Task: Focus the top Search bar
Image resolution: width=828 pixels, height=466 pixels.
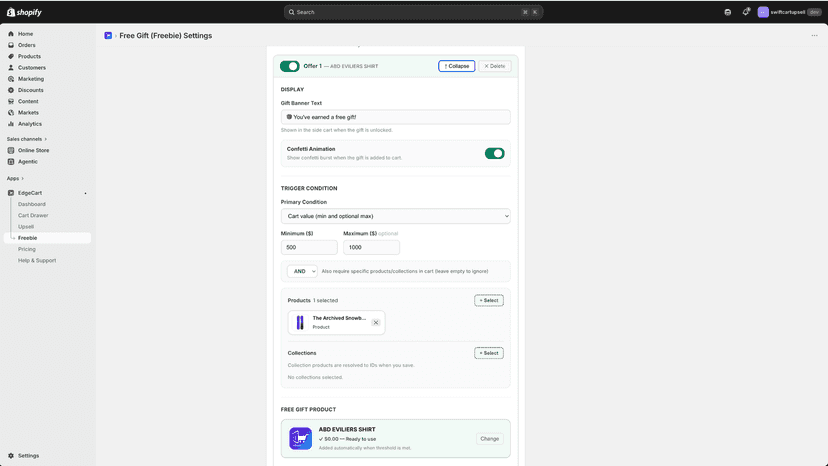Action: (413, 12)
